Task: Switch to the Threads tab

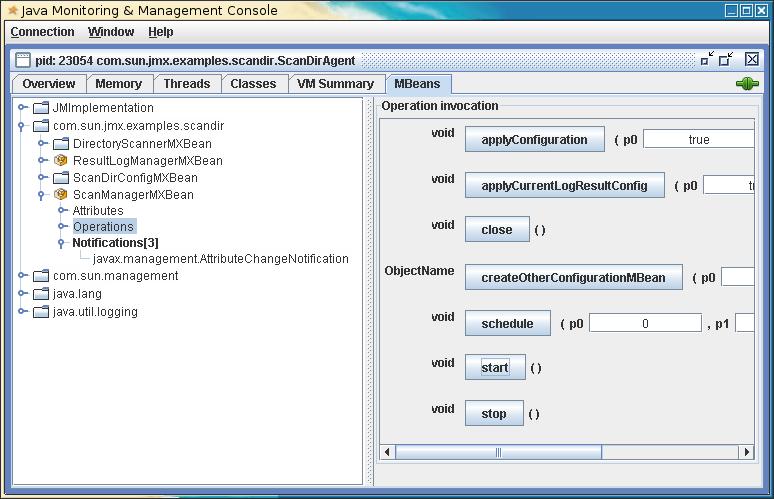Action: pyautogui.click(x=186, y=84)
